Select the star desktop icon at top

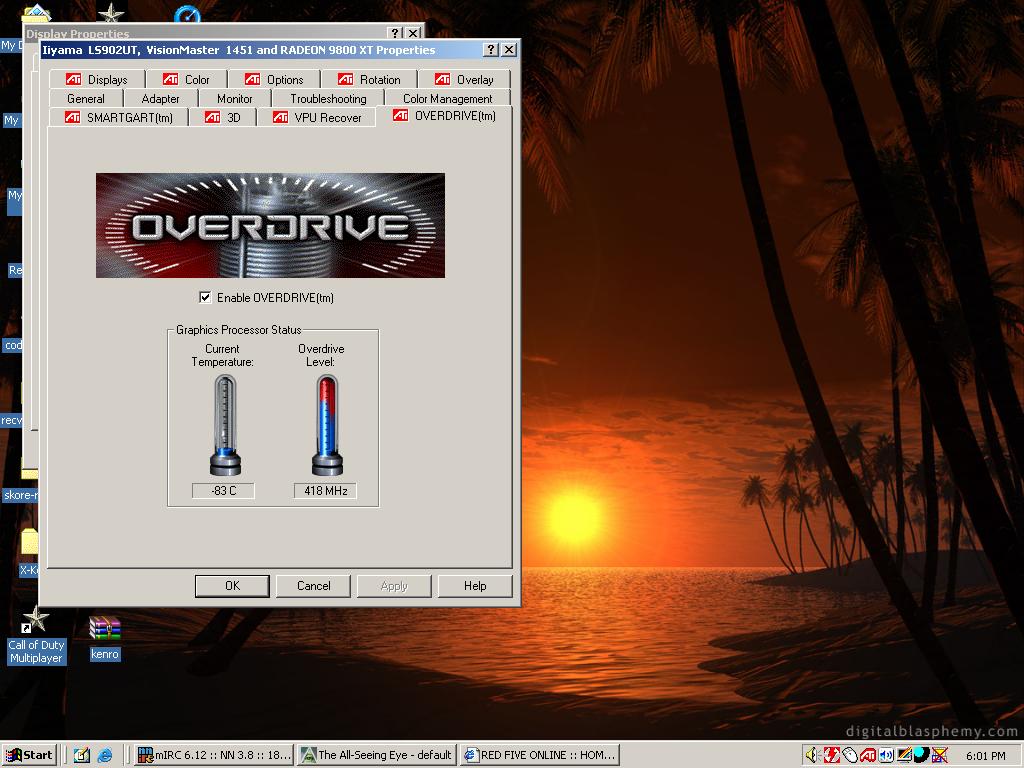pos(110,13)
